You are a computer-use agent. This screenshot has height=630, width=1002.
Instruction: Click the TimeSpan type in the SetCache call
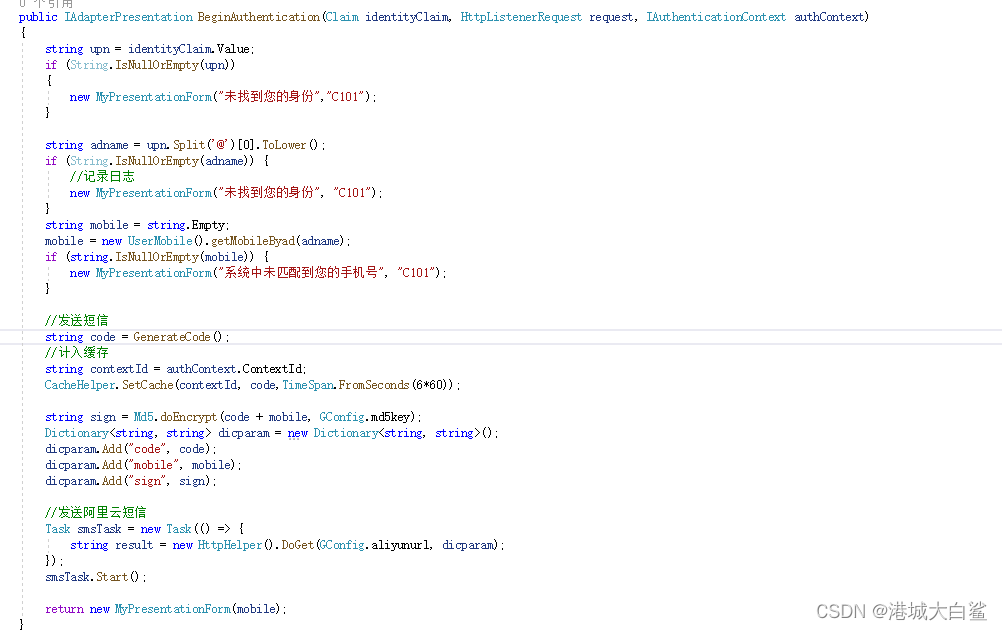[x=309, y=385]
